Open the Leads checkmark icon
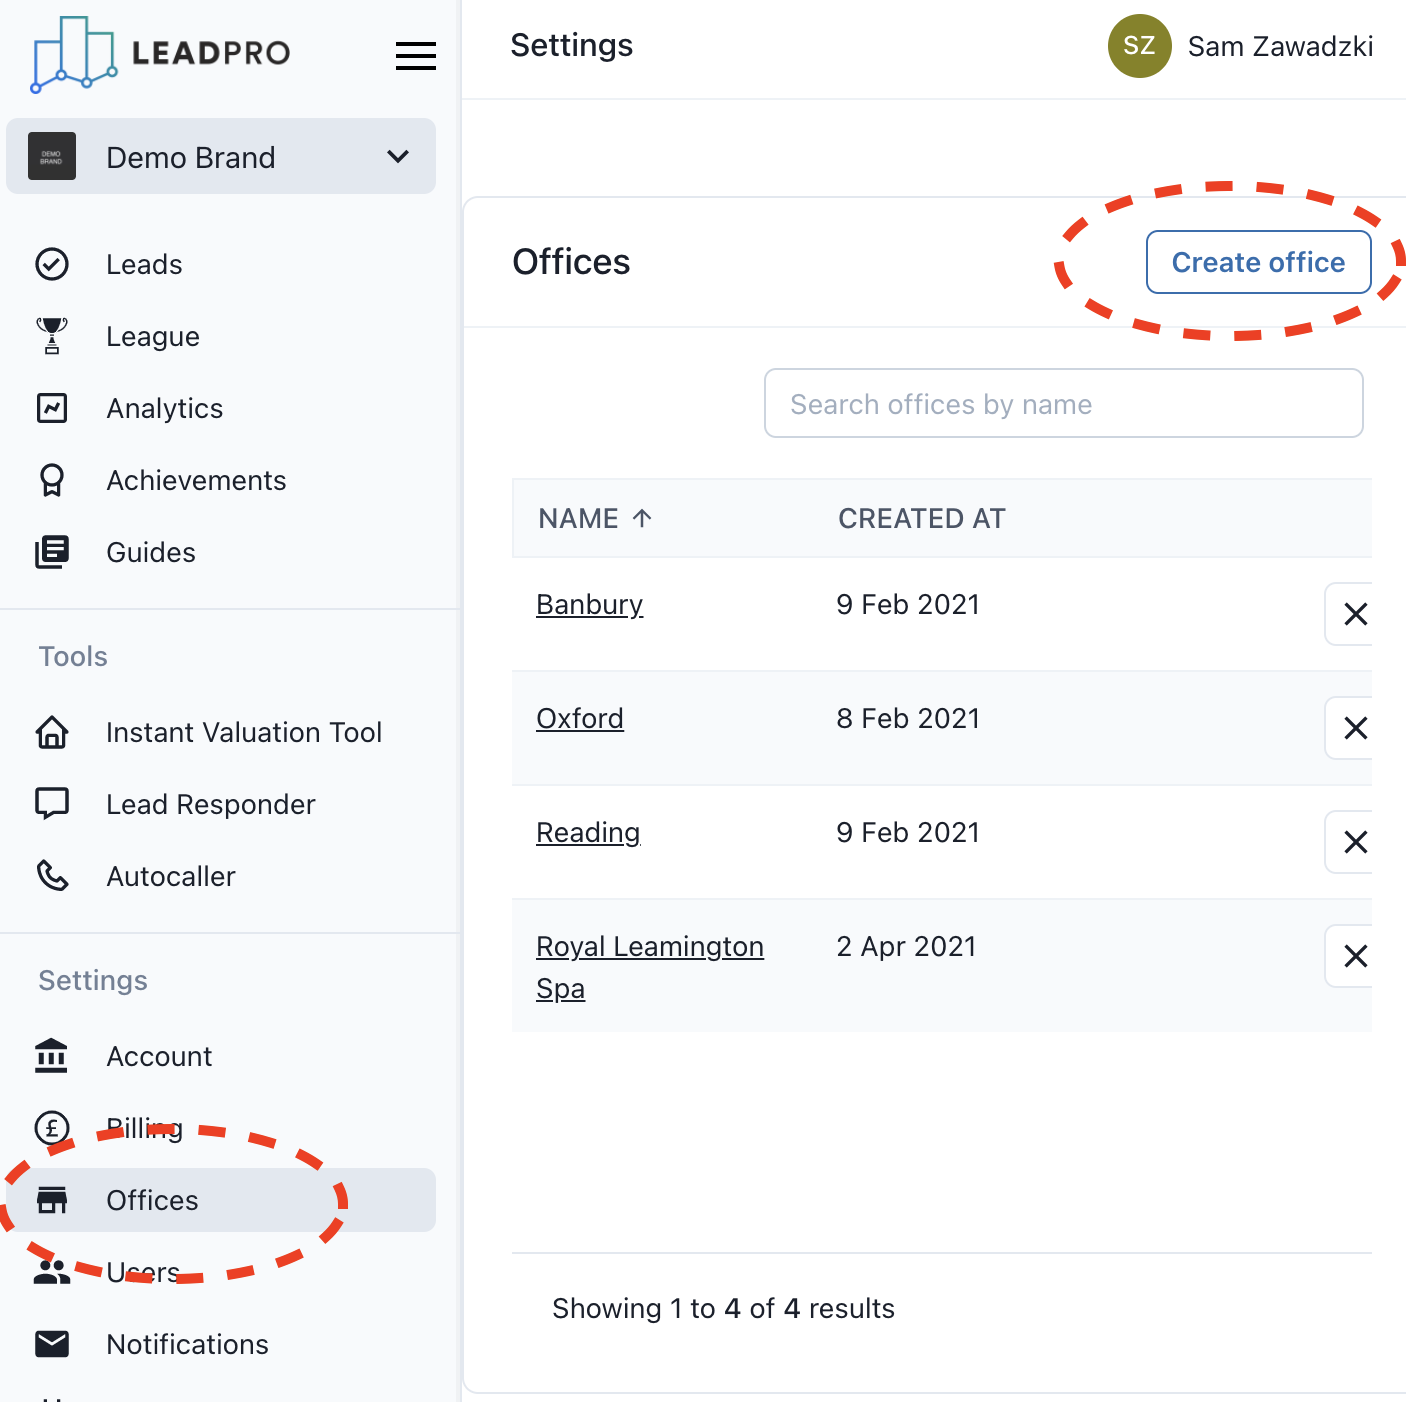Screen dimensions: 1406x1402 [x=52, y=264]
